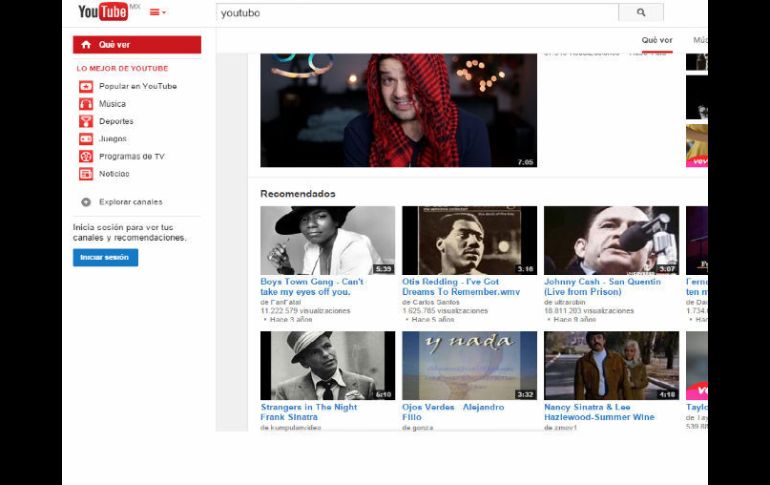
Task: Click Strangers in the Night thumbnail
Action: (327, 366)
